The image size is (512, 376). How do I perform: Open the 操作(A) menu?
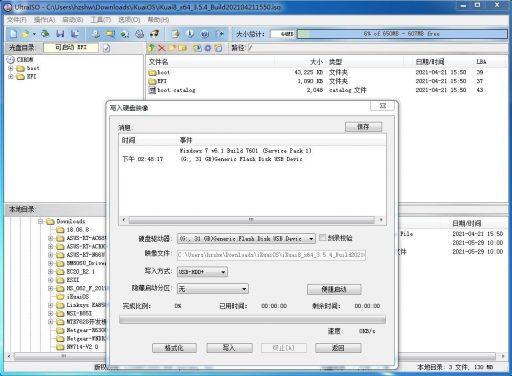pyautogui.click(x=44, y=20)
